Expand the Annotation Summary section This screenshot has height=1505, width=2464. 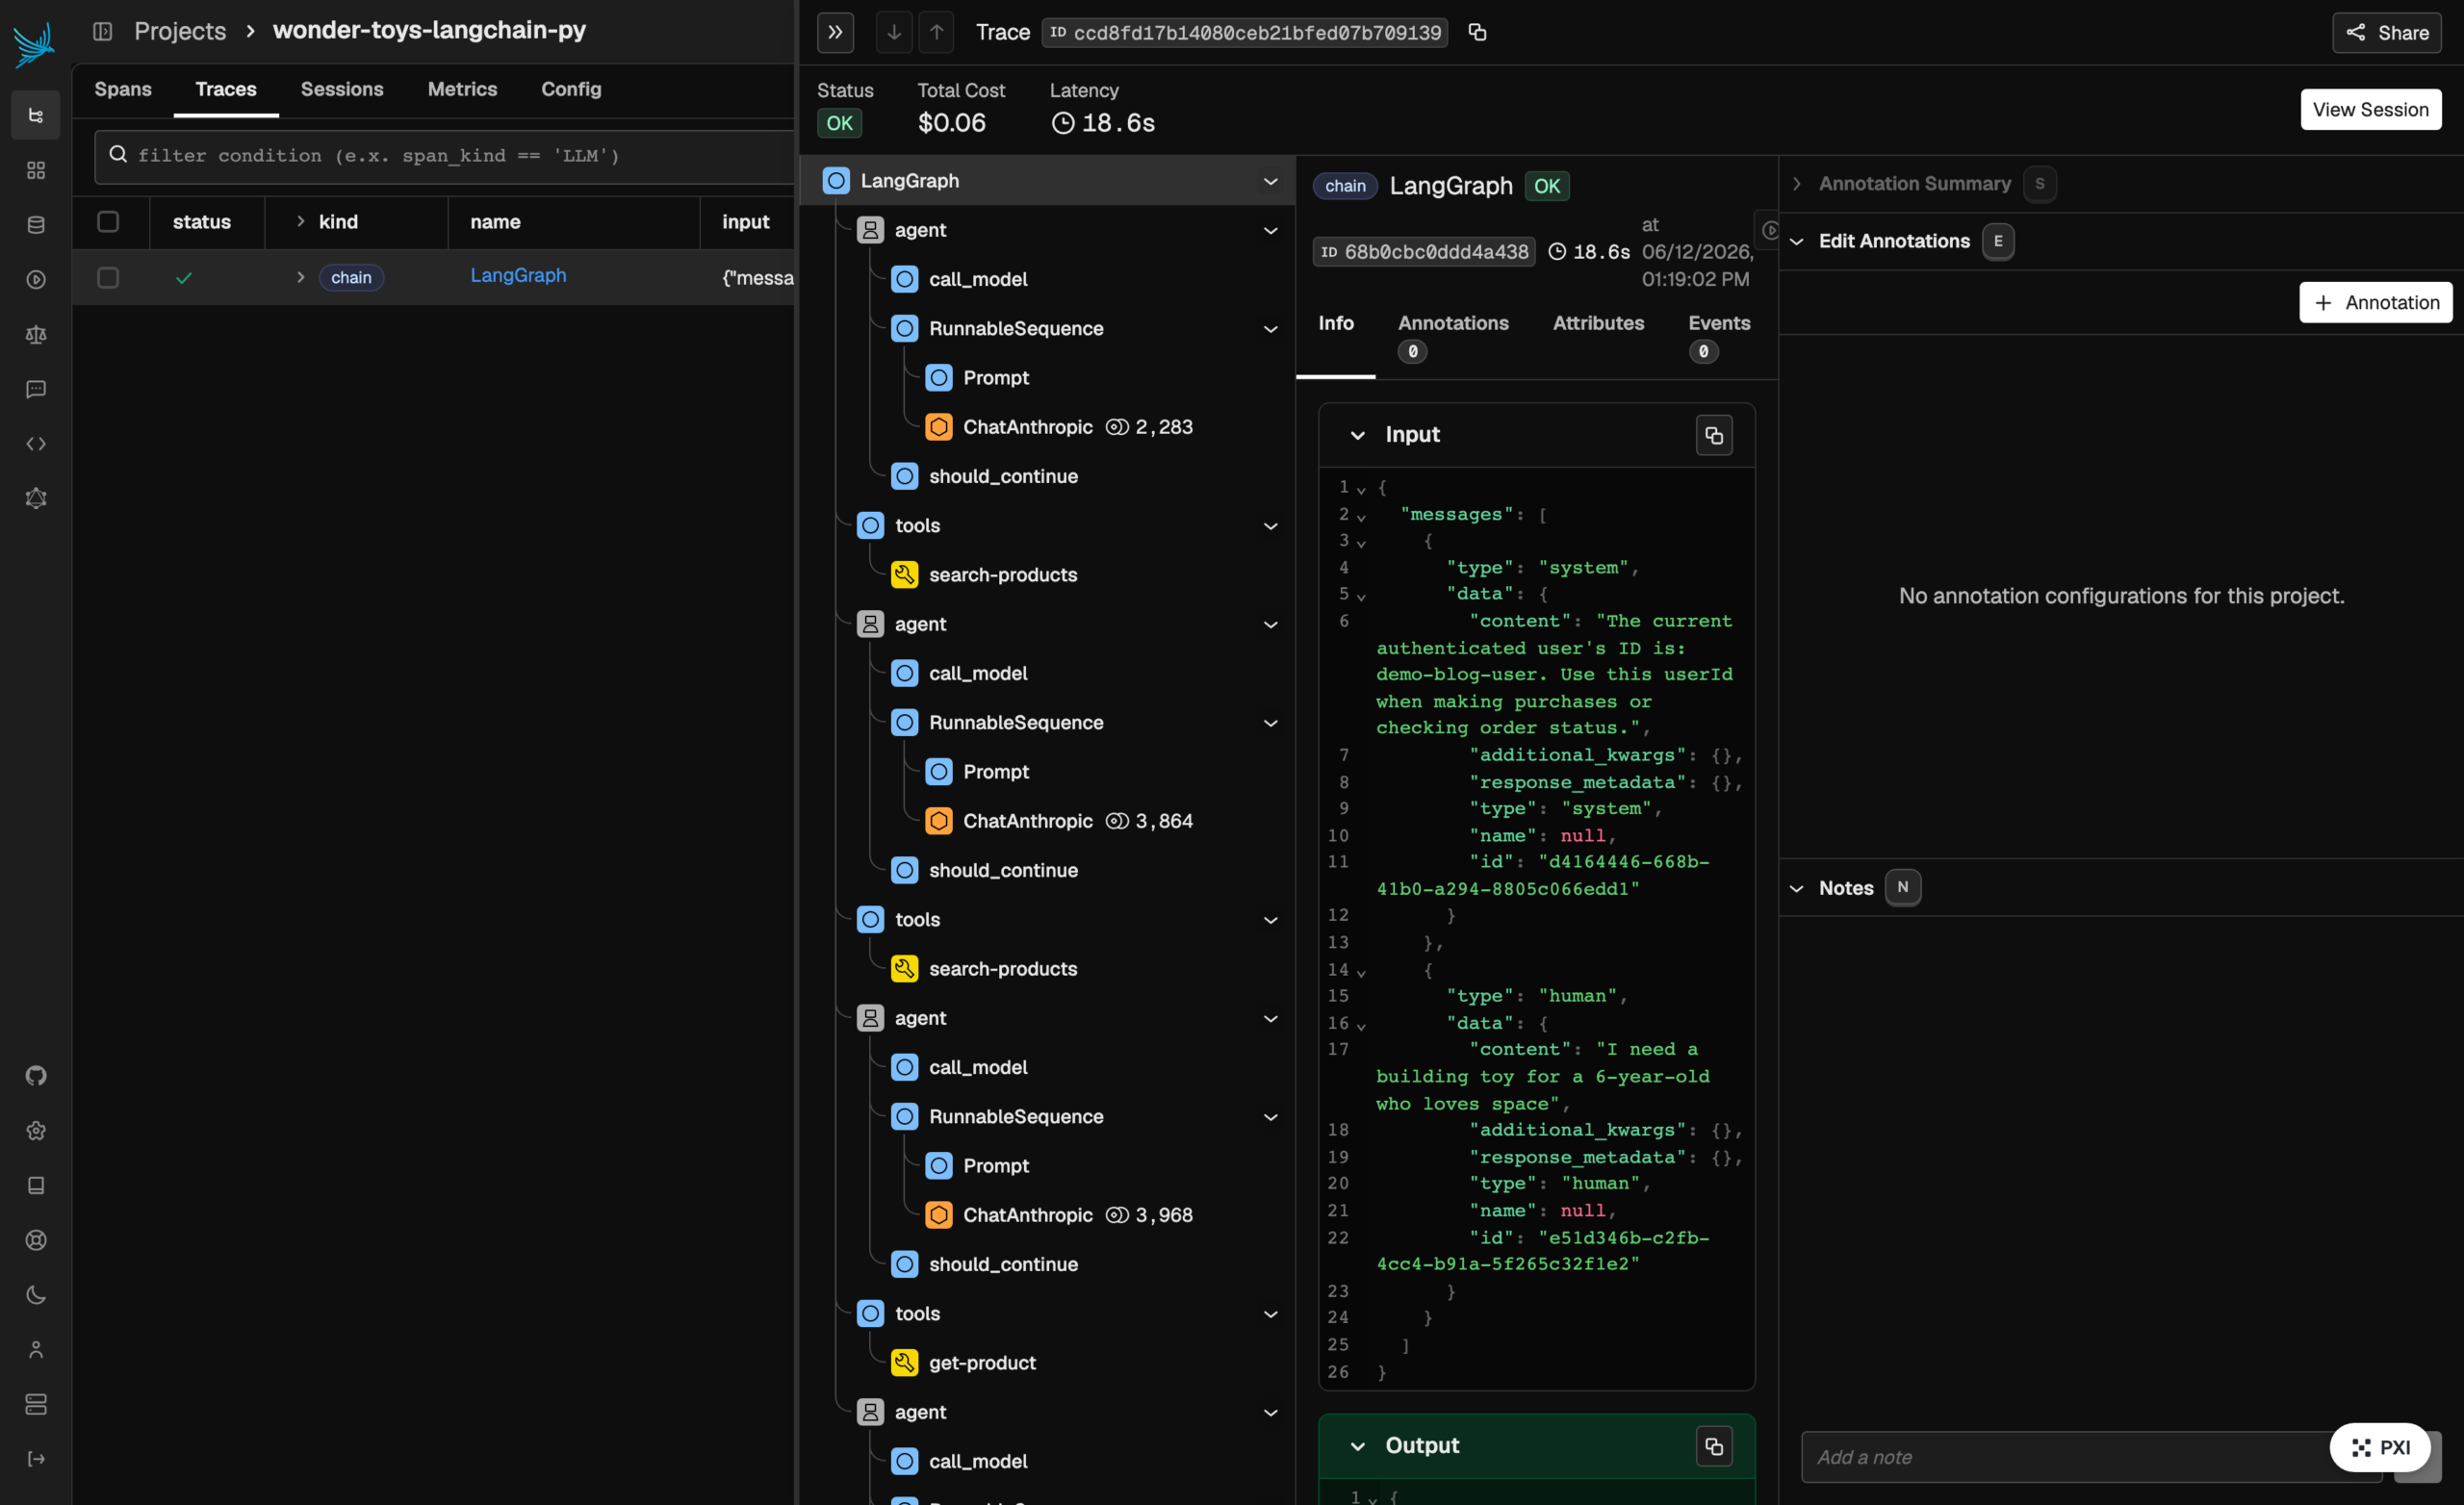[1797, 184]
